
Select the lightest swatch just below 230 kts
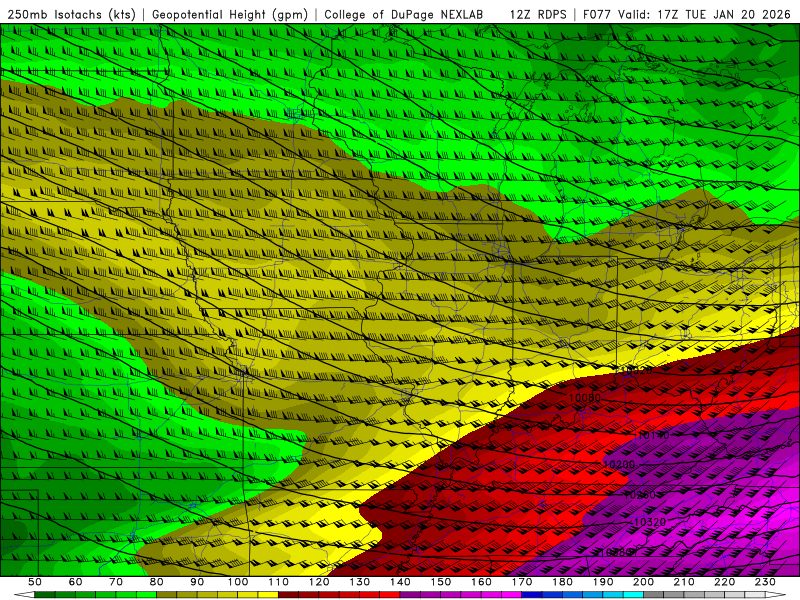[x=755, y=594]
